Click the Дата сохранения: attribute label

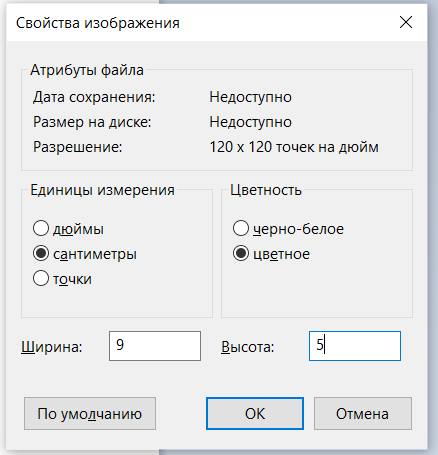click(94, 97)
